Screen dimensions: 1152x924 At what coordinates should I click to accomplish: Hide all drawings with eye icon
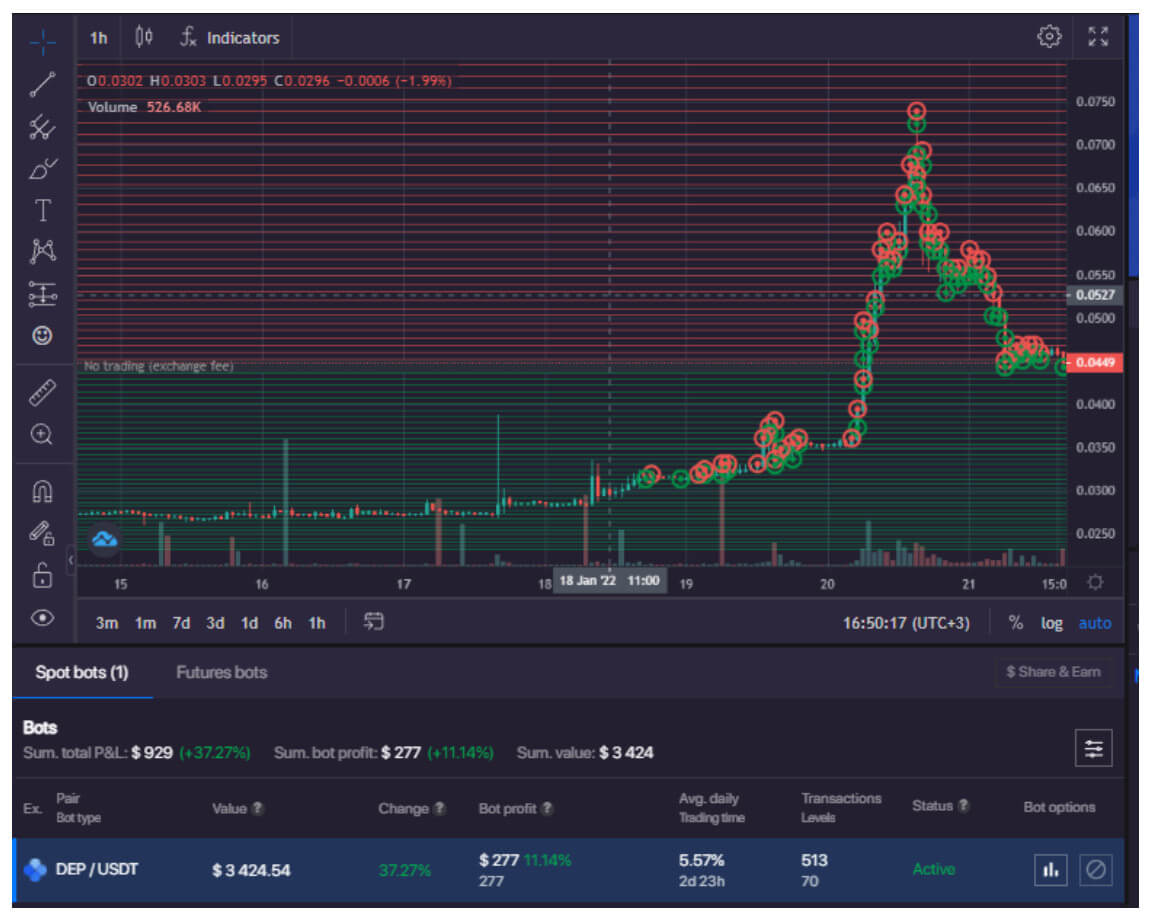pos(43,618)
